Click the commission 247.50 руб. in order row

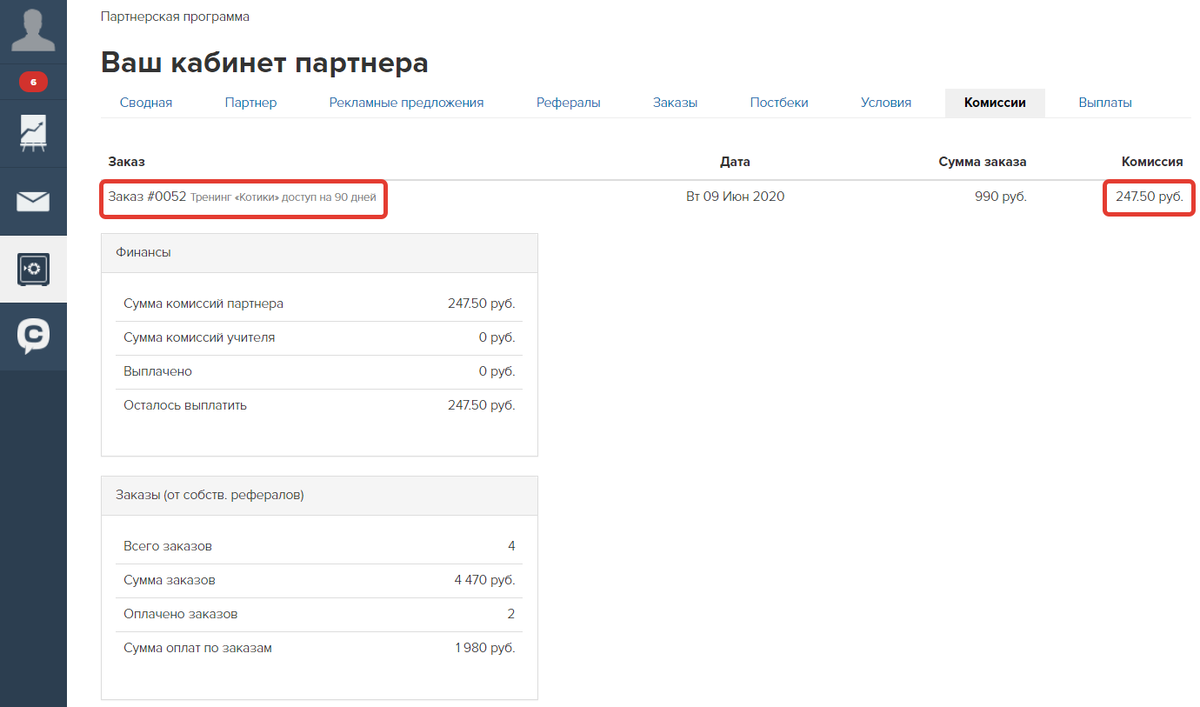(1149, 197)
